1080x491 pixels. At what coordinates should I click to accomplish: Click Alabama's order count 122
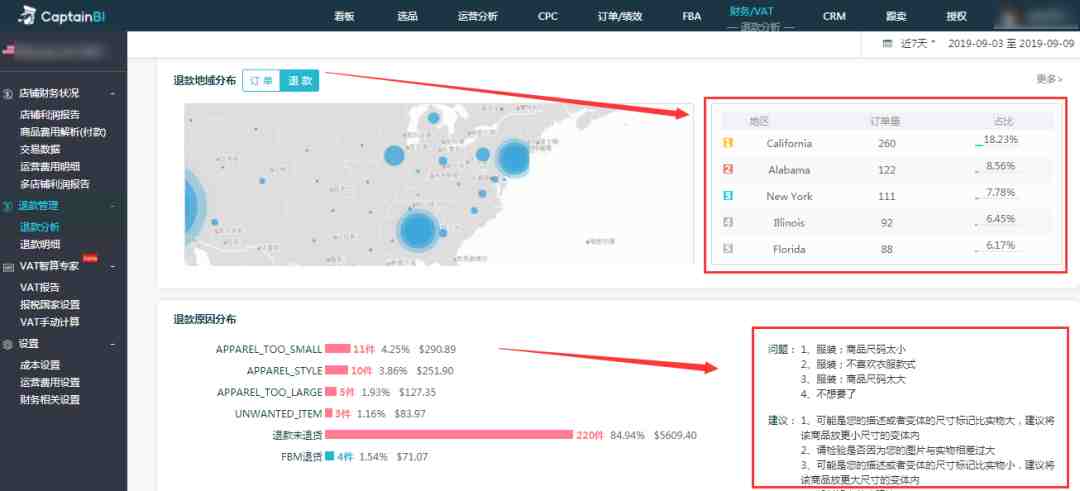click(887, 170)
